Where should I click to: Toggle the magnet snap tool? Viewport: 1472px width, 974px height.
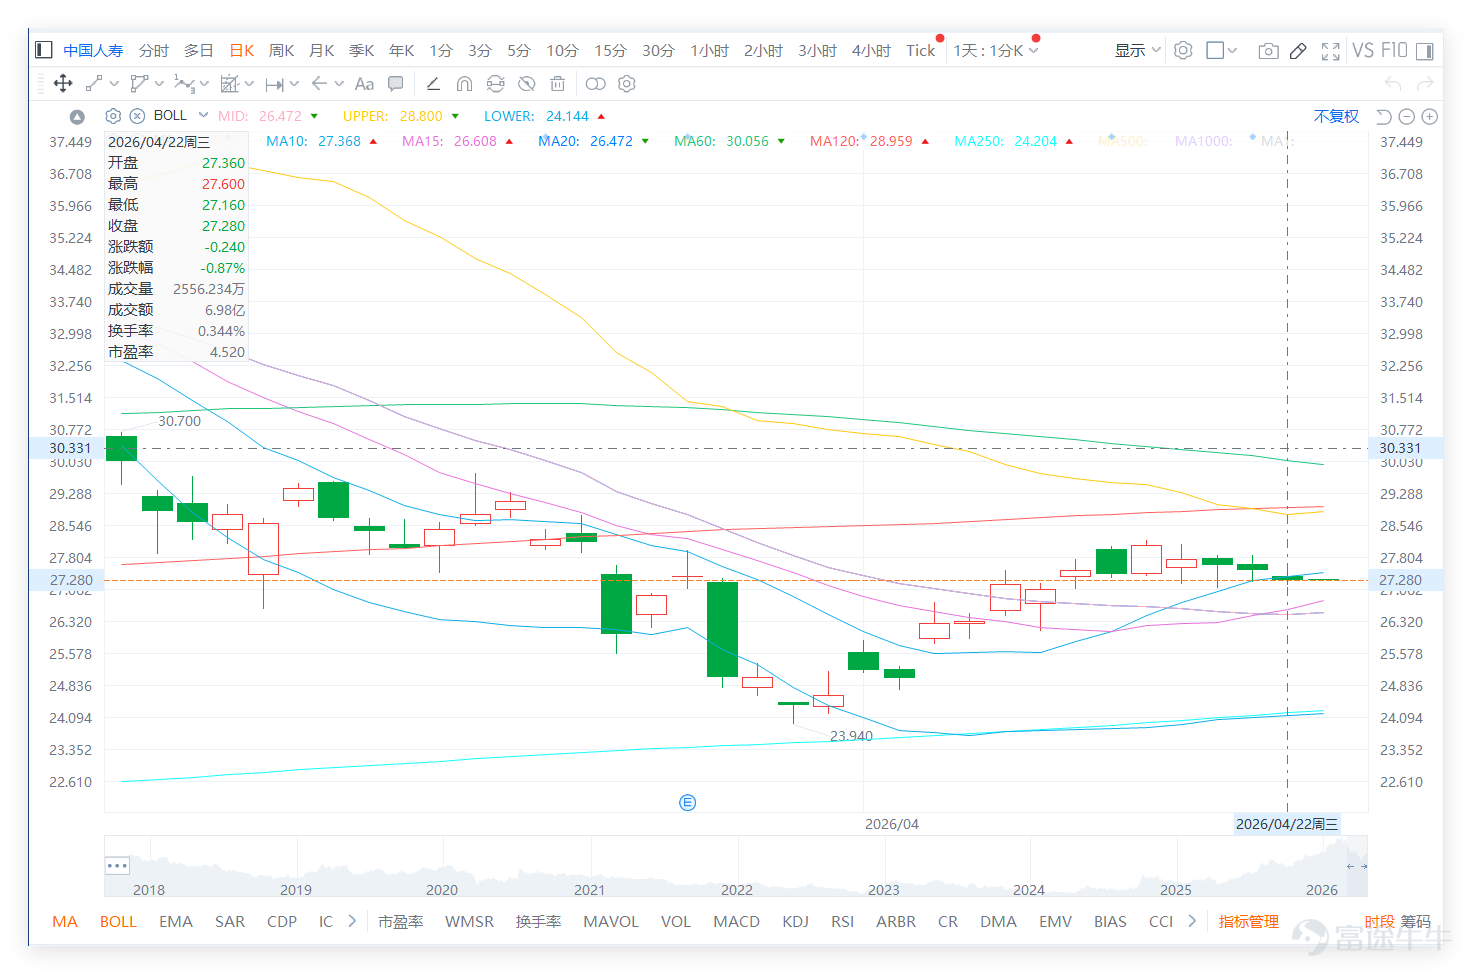coord(464,84)
